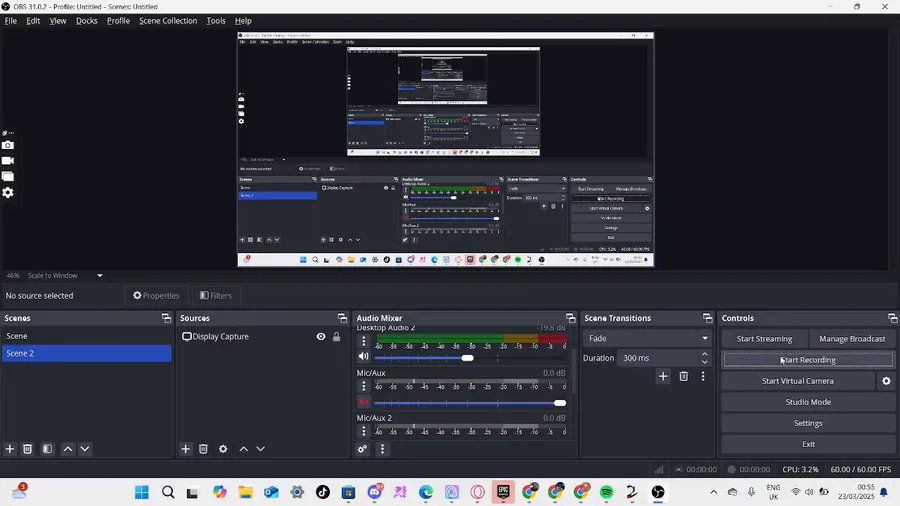Enable Studio Mode
900x506 pixels.
[x=808, y=402]
